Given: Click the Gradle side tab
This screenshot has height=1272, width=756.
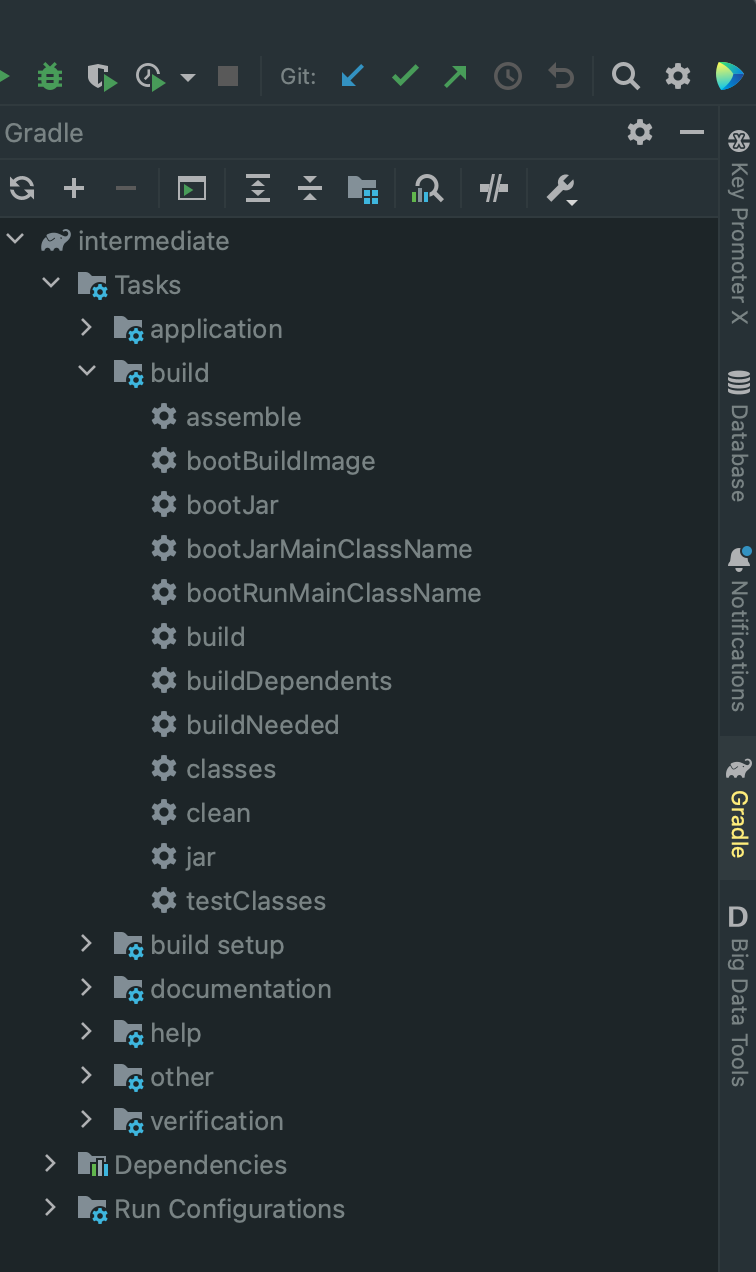Looking at the screenshot, I should (738, 806).
